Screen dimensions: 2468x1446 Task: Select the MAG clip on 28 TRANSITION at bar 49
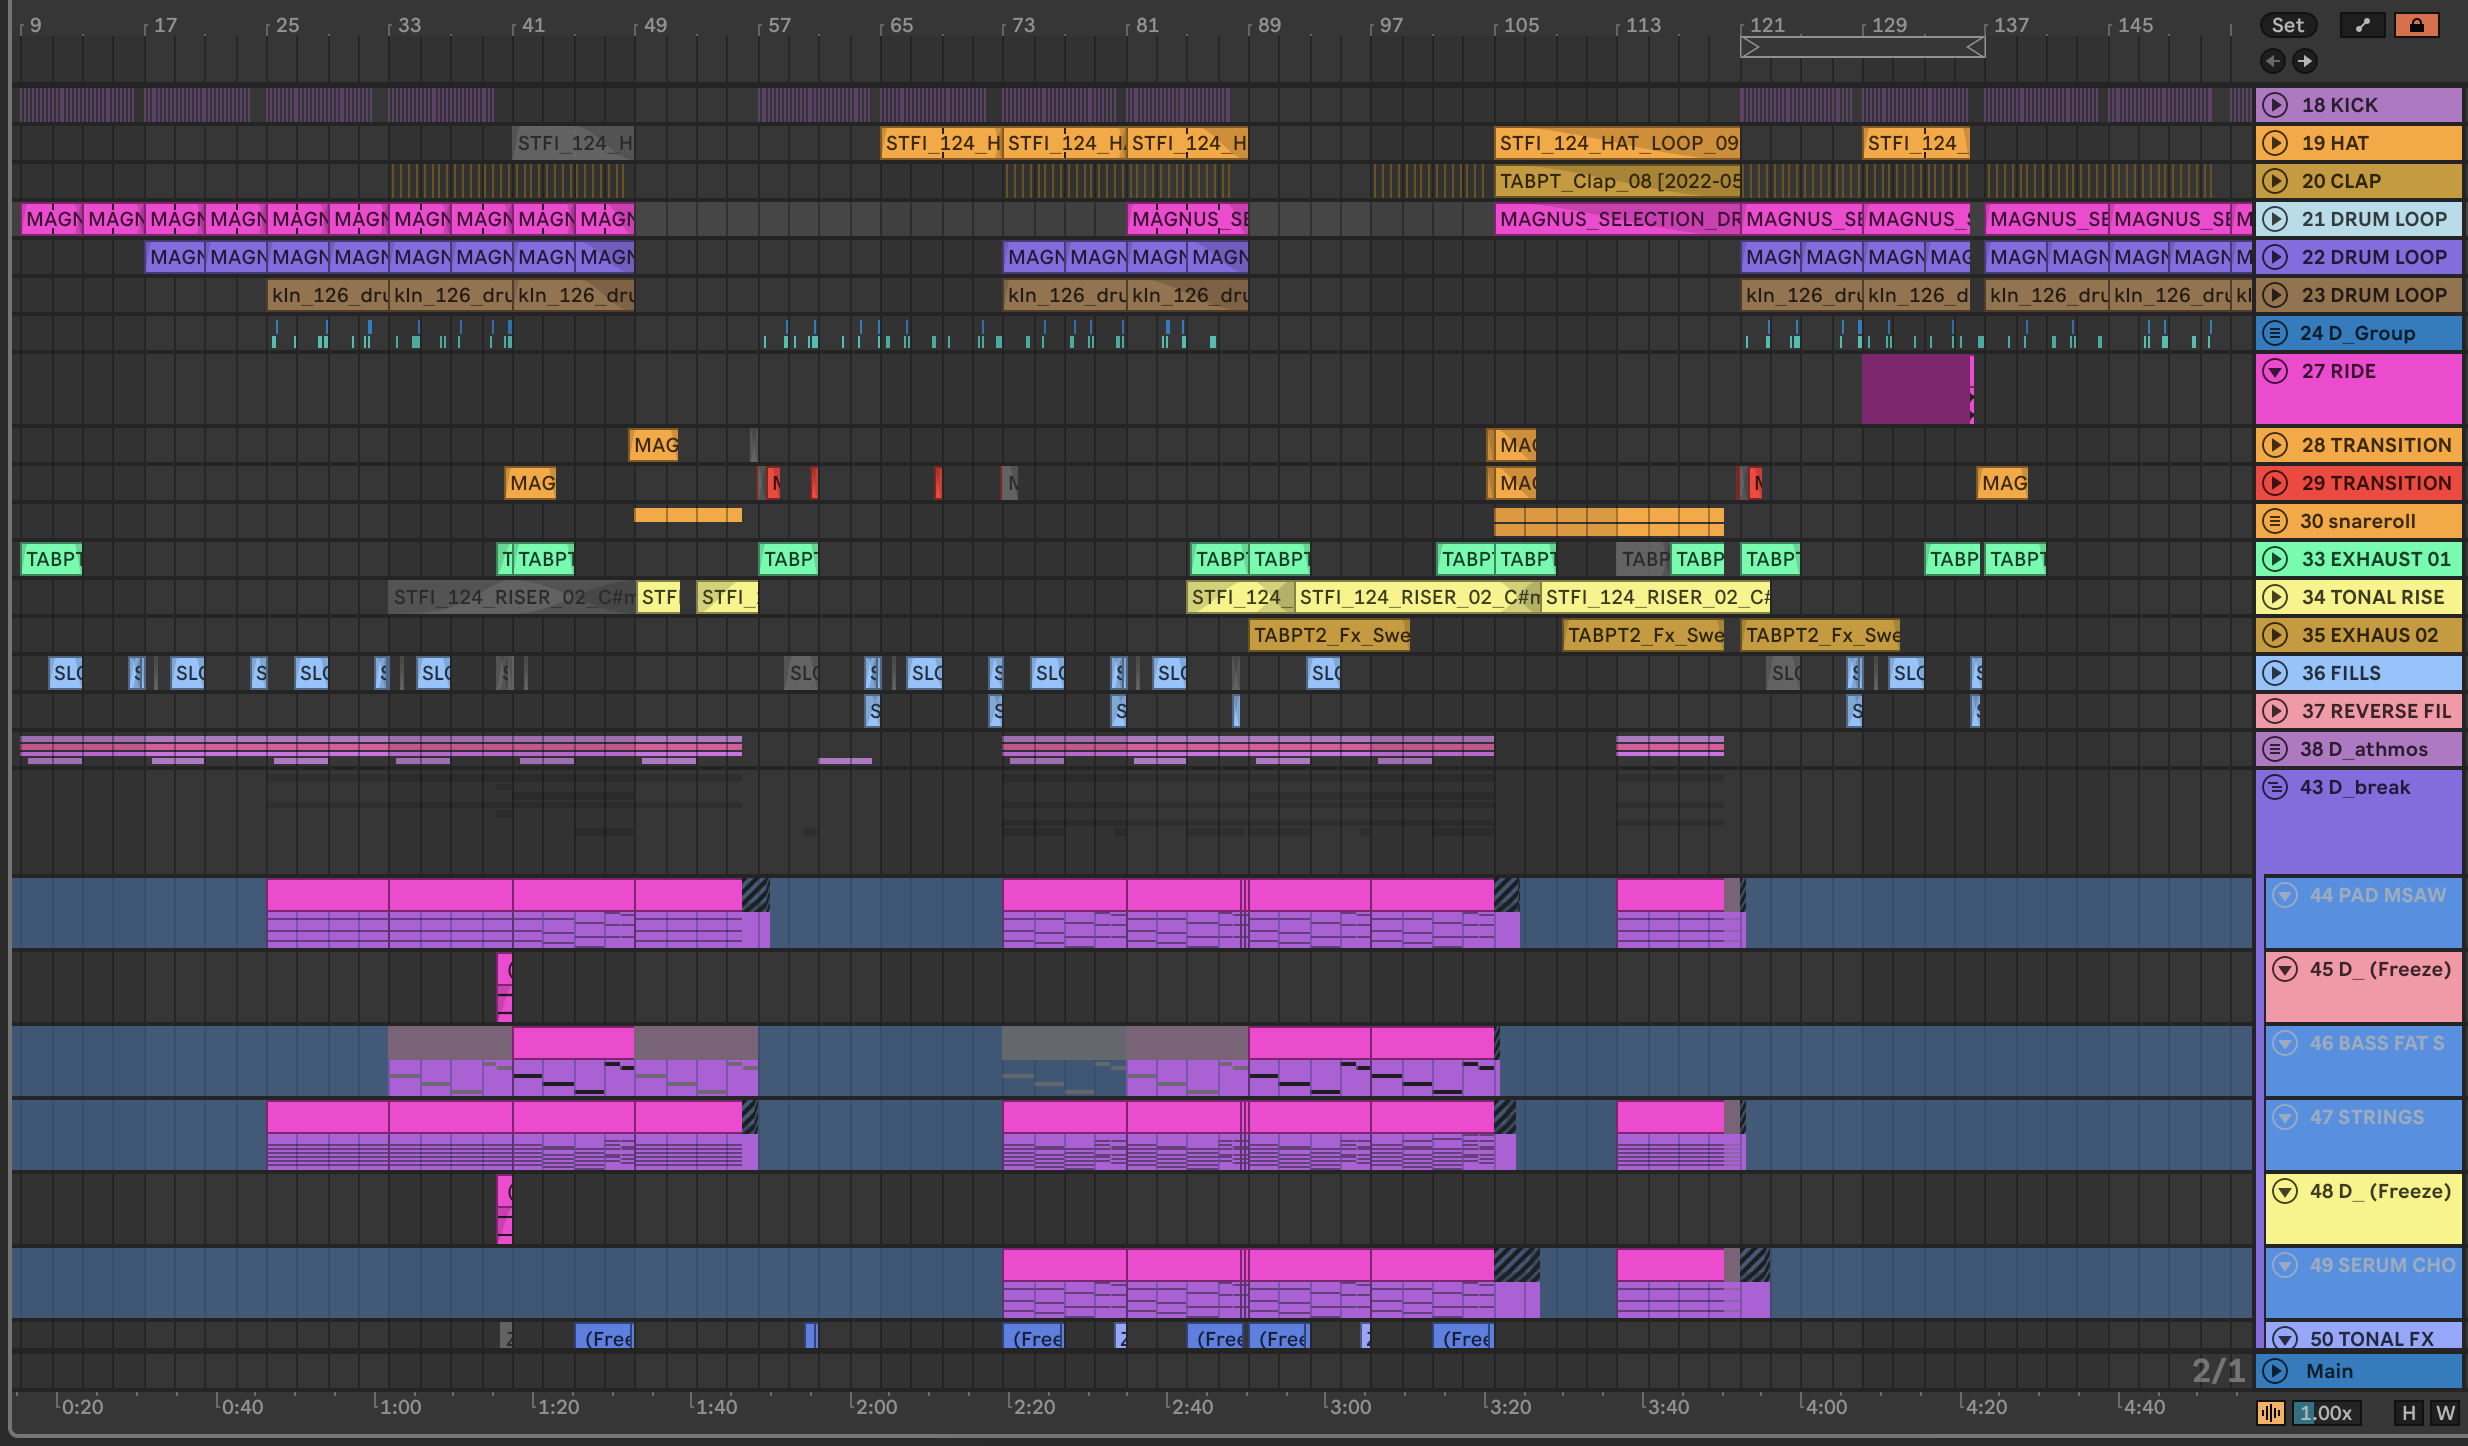654,445
